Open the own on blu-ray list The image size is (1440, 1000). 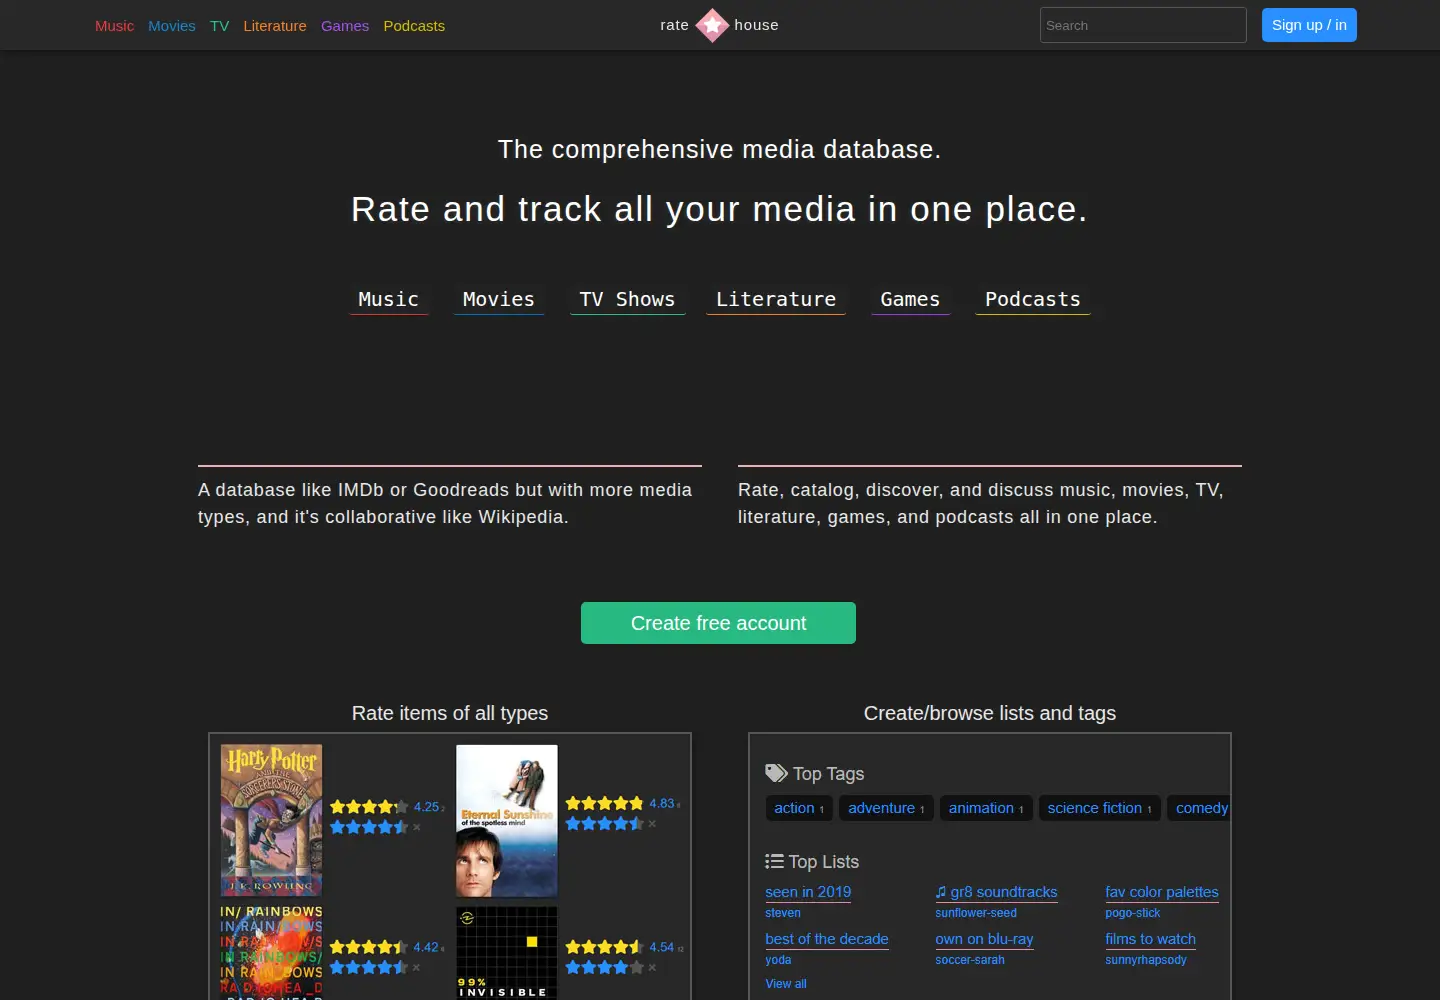pos(984,939)
